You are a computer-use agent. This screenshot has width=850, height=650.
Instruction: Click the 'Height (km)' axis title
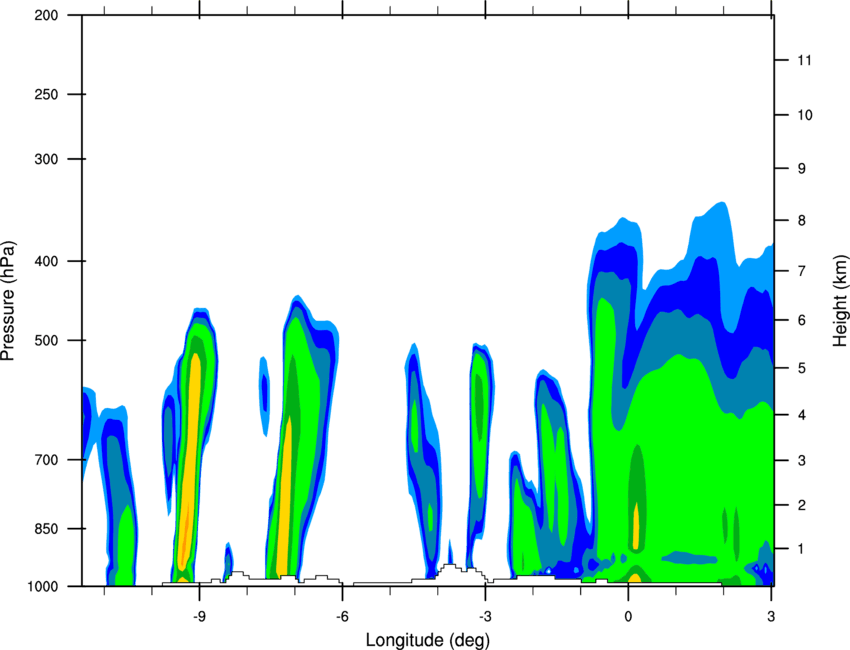coord(840,301)
